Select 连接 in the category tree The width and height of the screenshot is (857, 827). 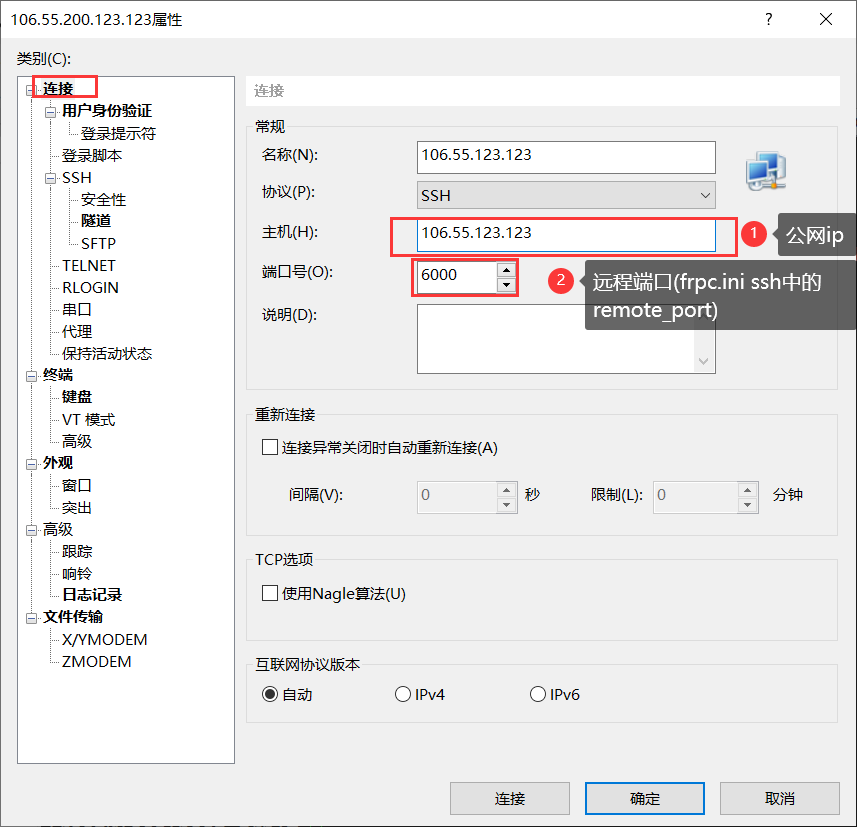[58, 89]
